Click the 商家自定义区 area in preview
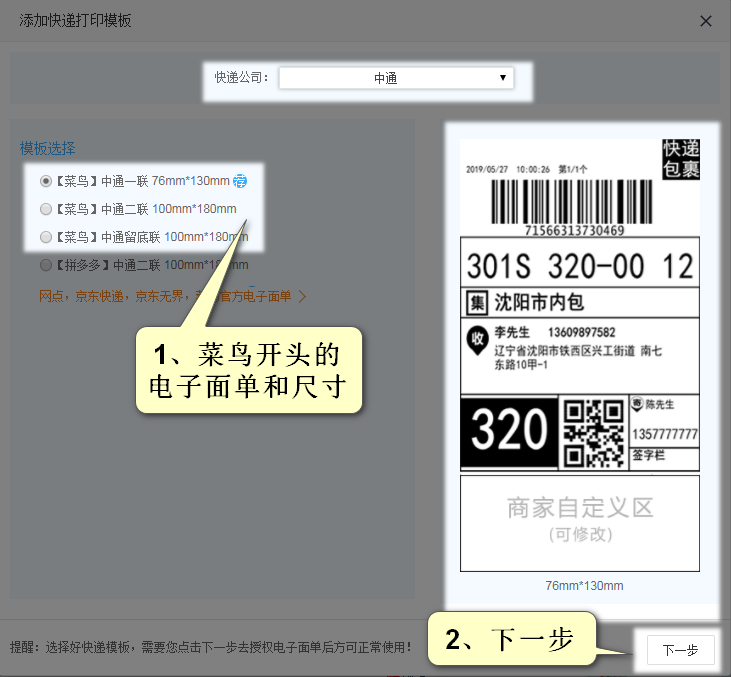The image size is (731, 677). coord(580,523)
